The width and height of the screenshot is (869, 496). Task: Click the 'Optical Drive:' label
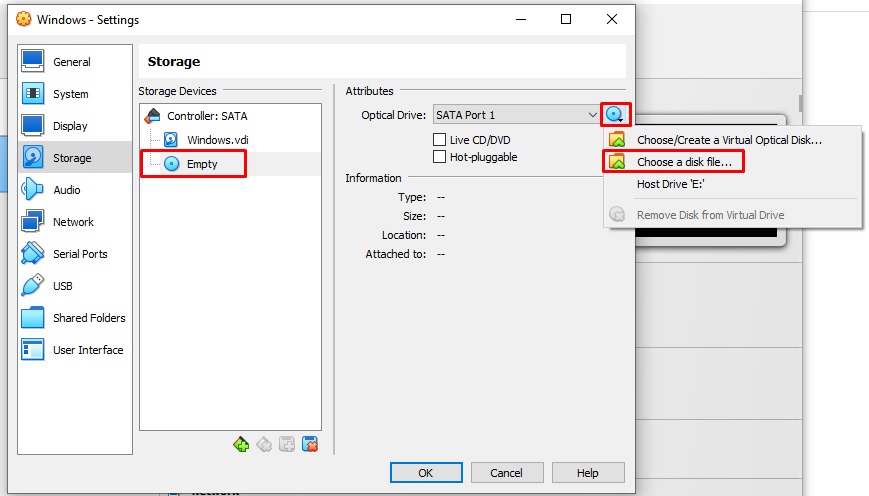coord(393,115)
